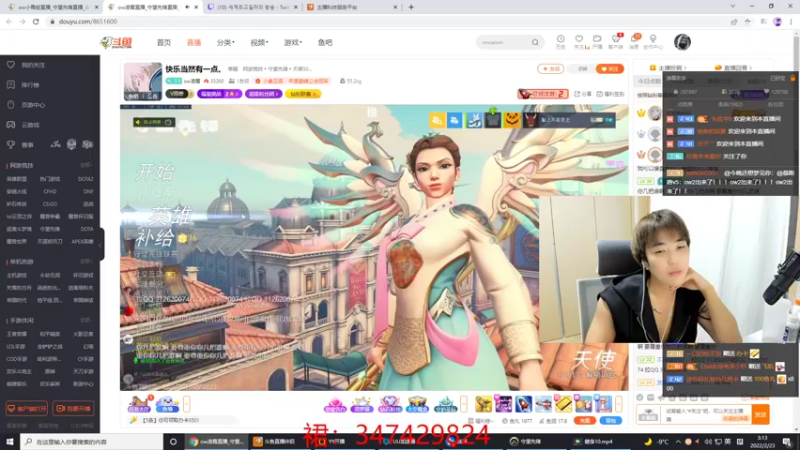This screenshot has height=450, width=800.
Task: Expand the 游戏 games dropdown
Action: [293, 42]
